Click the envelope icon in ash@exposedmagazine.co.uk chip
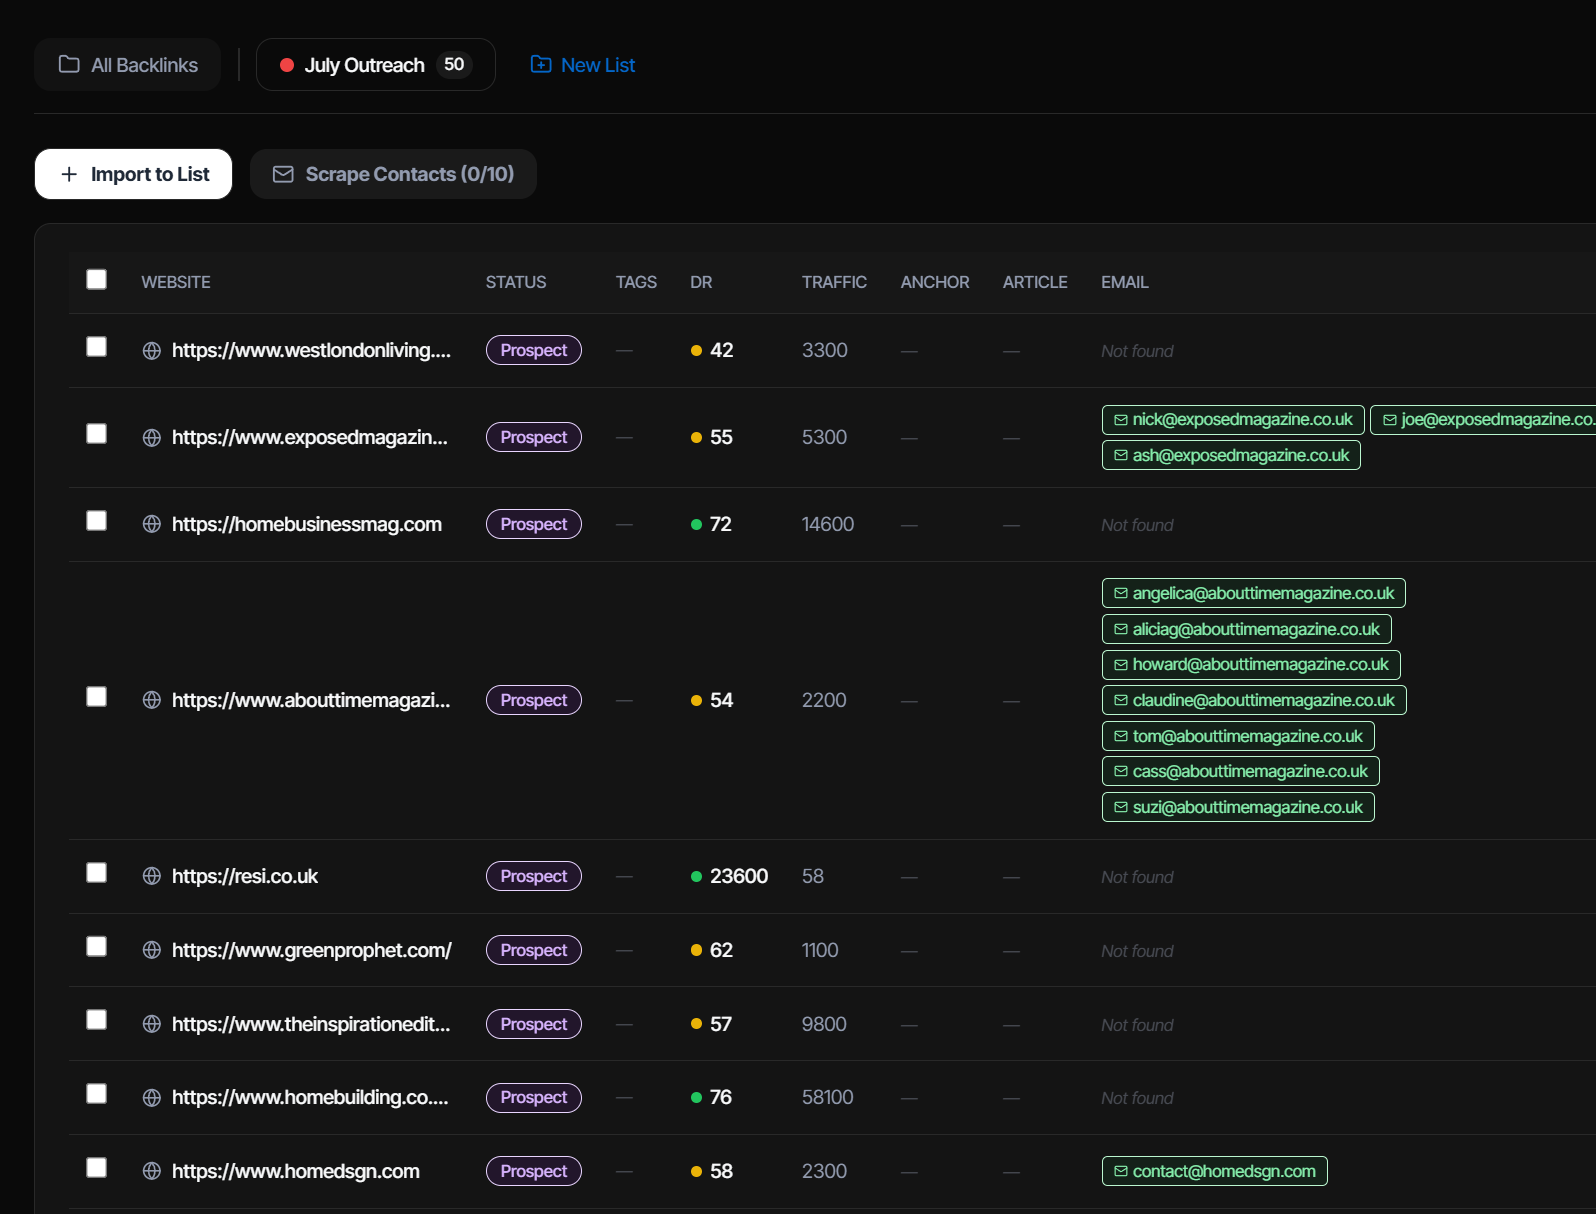Image resolution: width=1596 pixels, height=1214 pixels. pyautogui.click(x=1121, y=456)
